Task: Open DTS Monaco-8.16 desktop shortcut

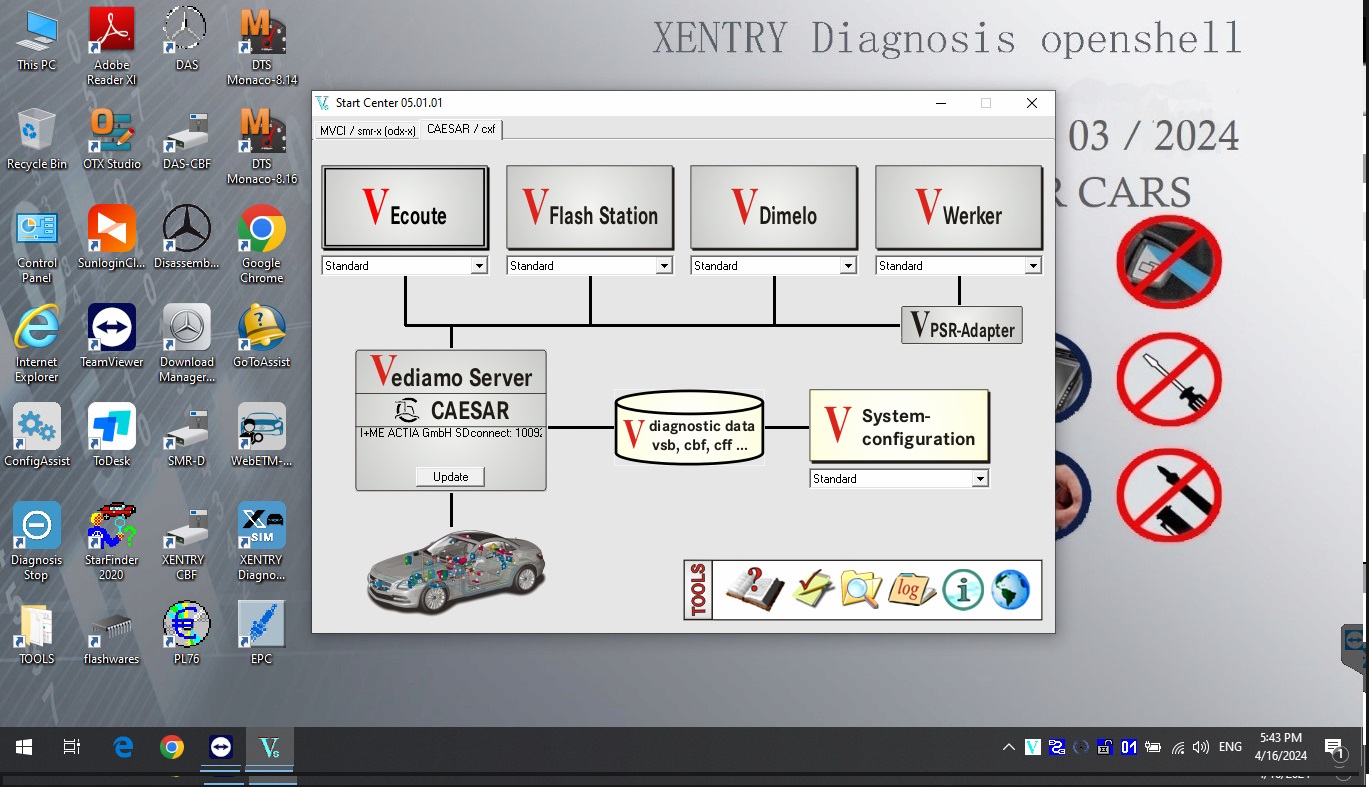Action: point(261,140)
